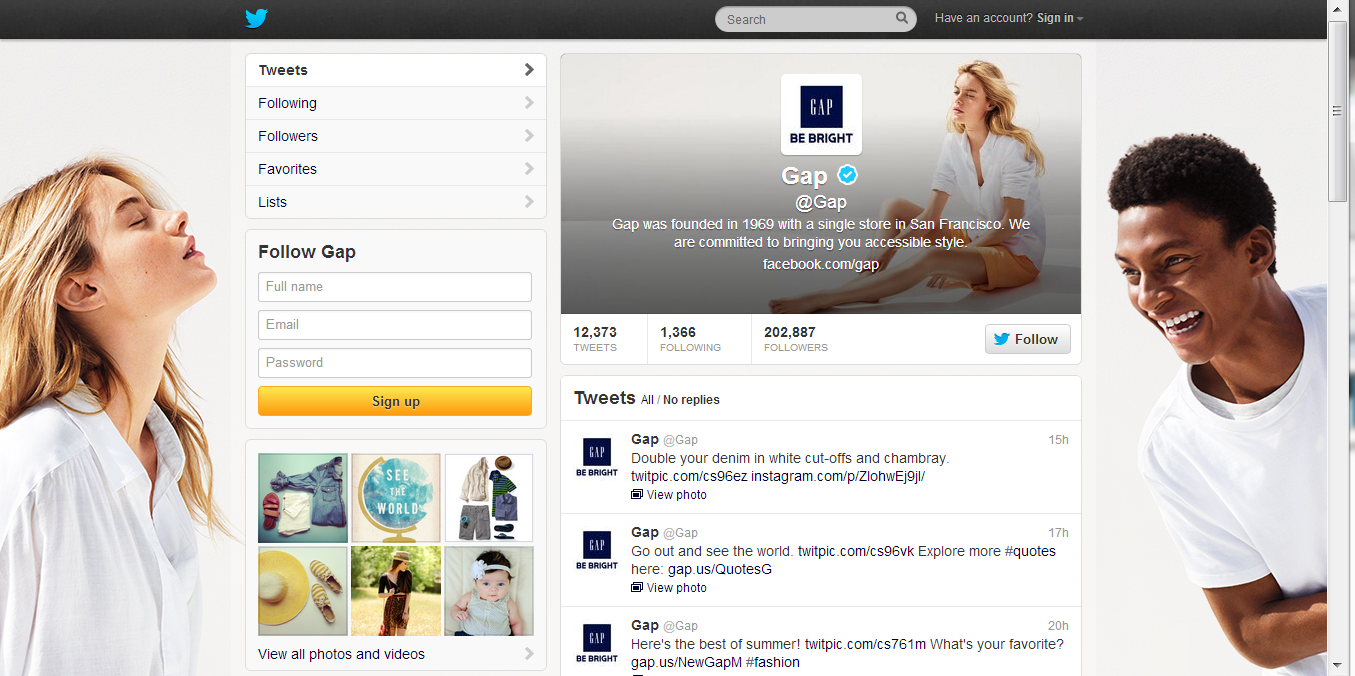
Task: Switch tweets filter to All
Action: pos(647,400)
